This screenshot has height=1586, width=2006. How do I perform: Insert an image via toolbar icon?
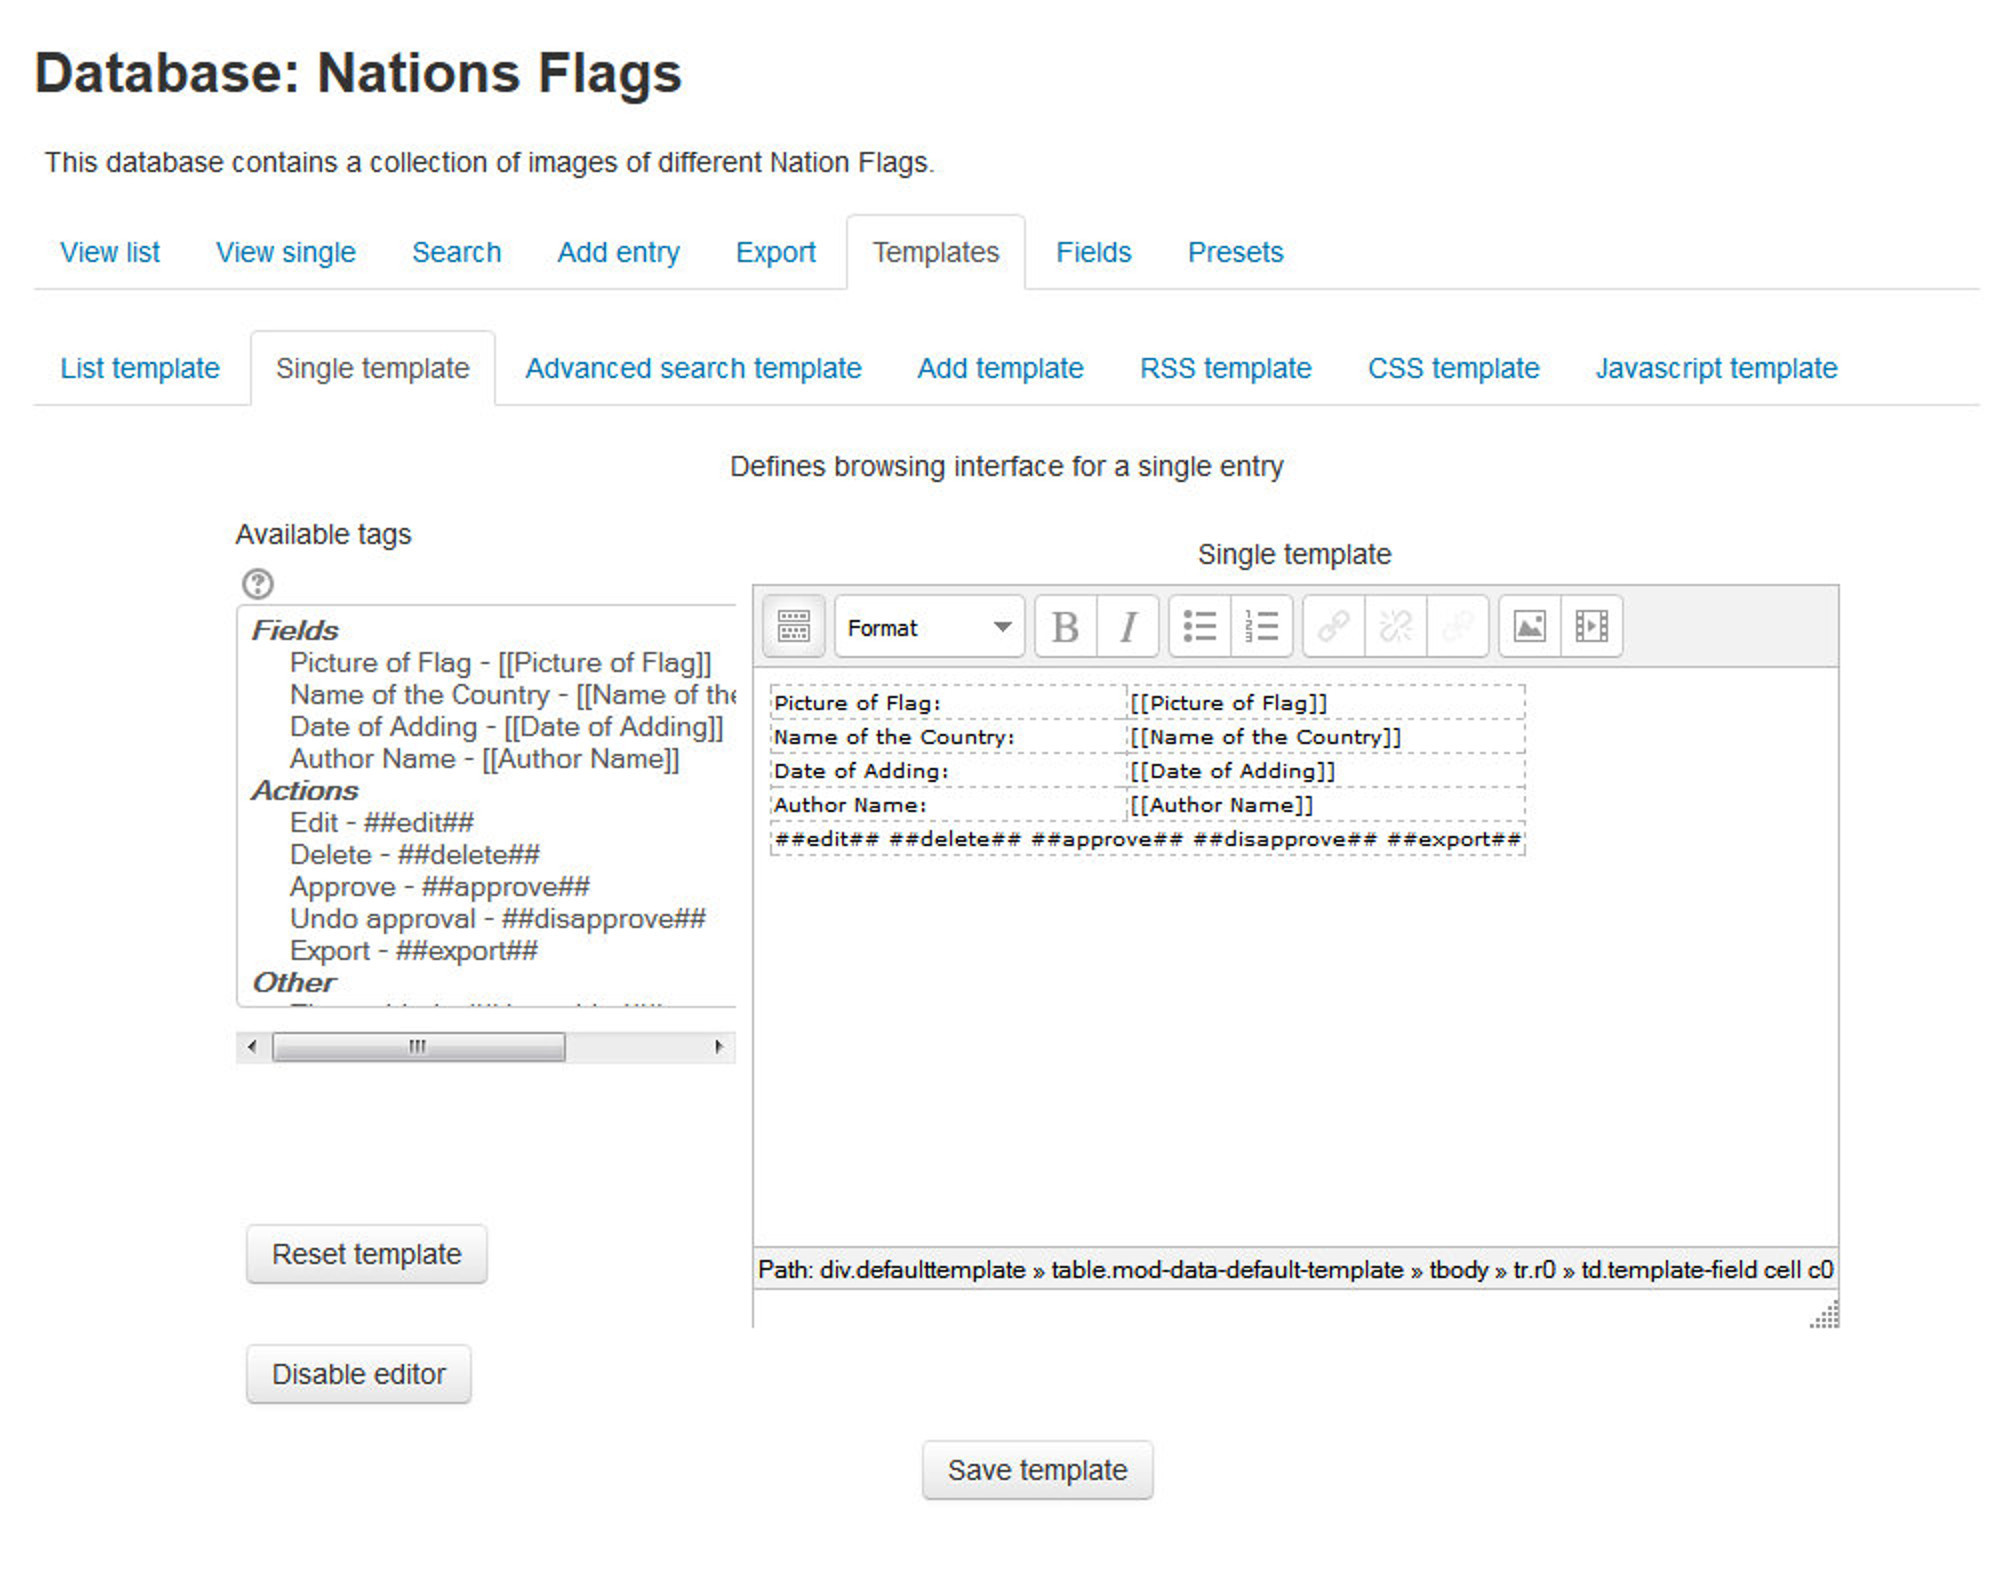[1529, 627]
